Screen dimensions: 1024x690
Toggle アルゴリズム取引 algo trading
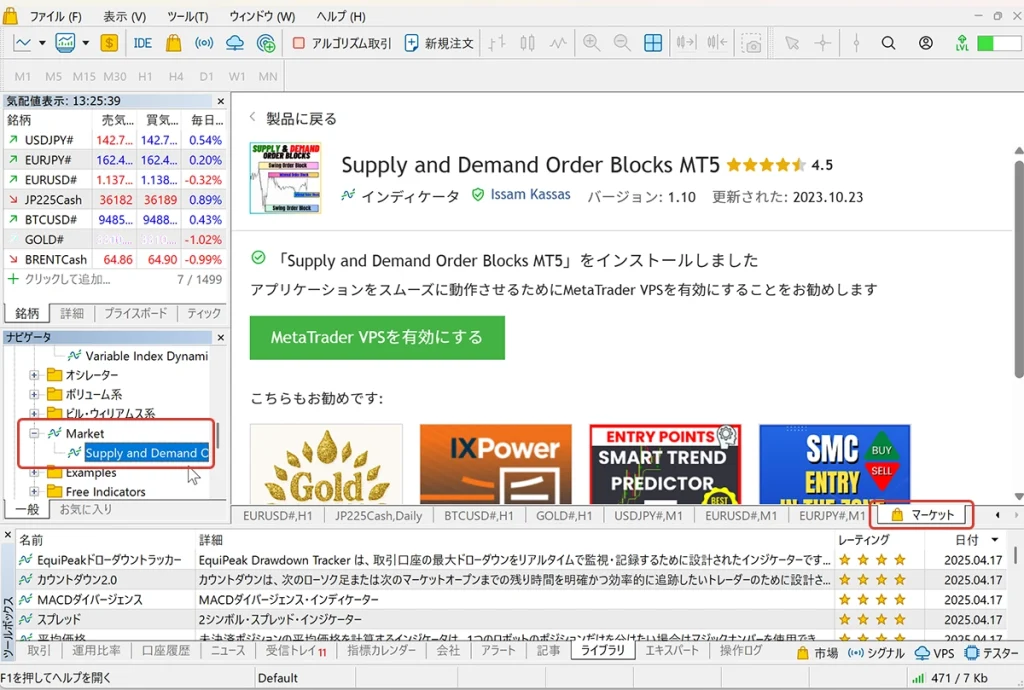[x=342, y=43]
